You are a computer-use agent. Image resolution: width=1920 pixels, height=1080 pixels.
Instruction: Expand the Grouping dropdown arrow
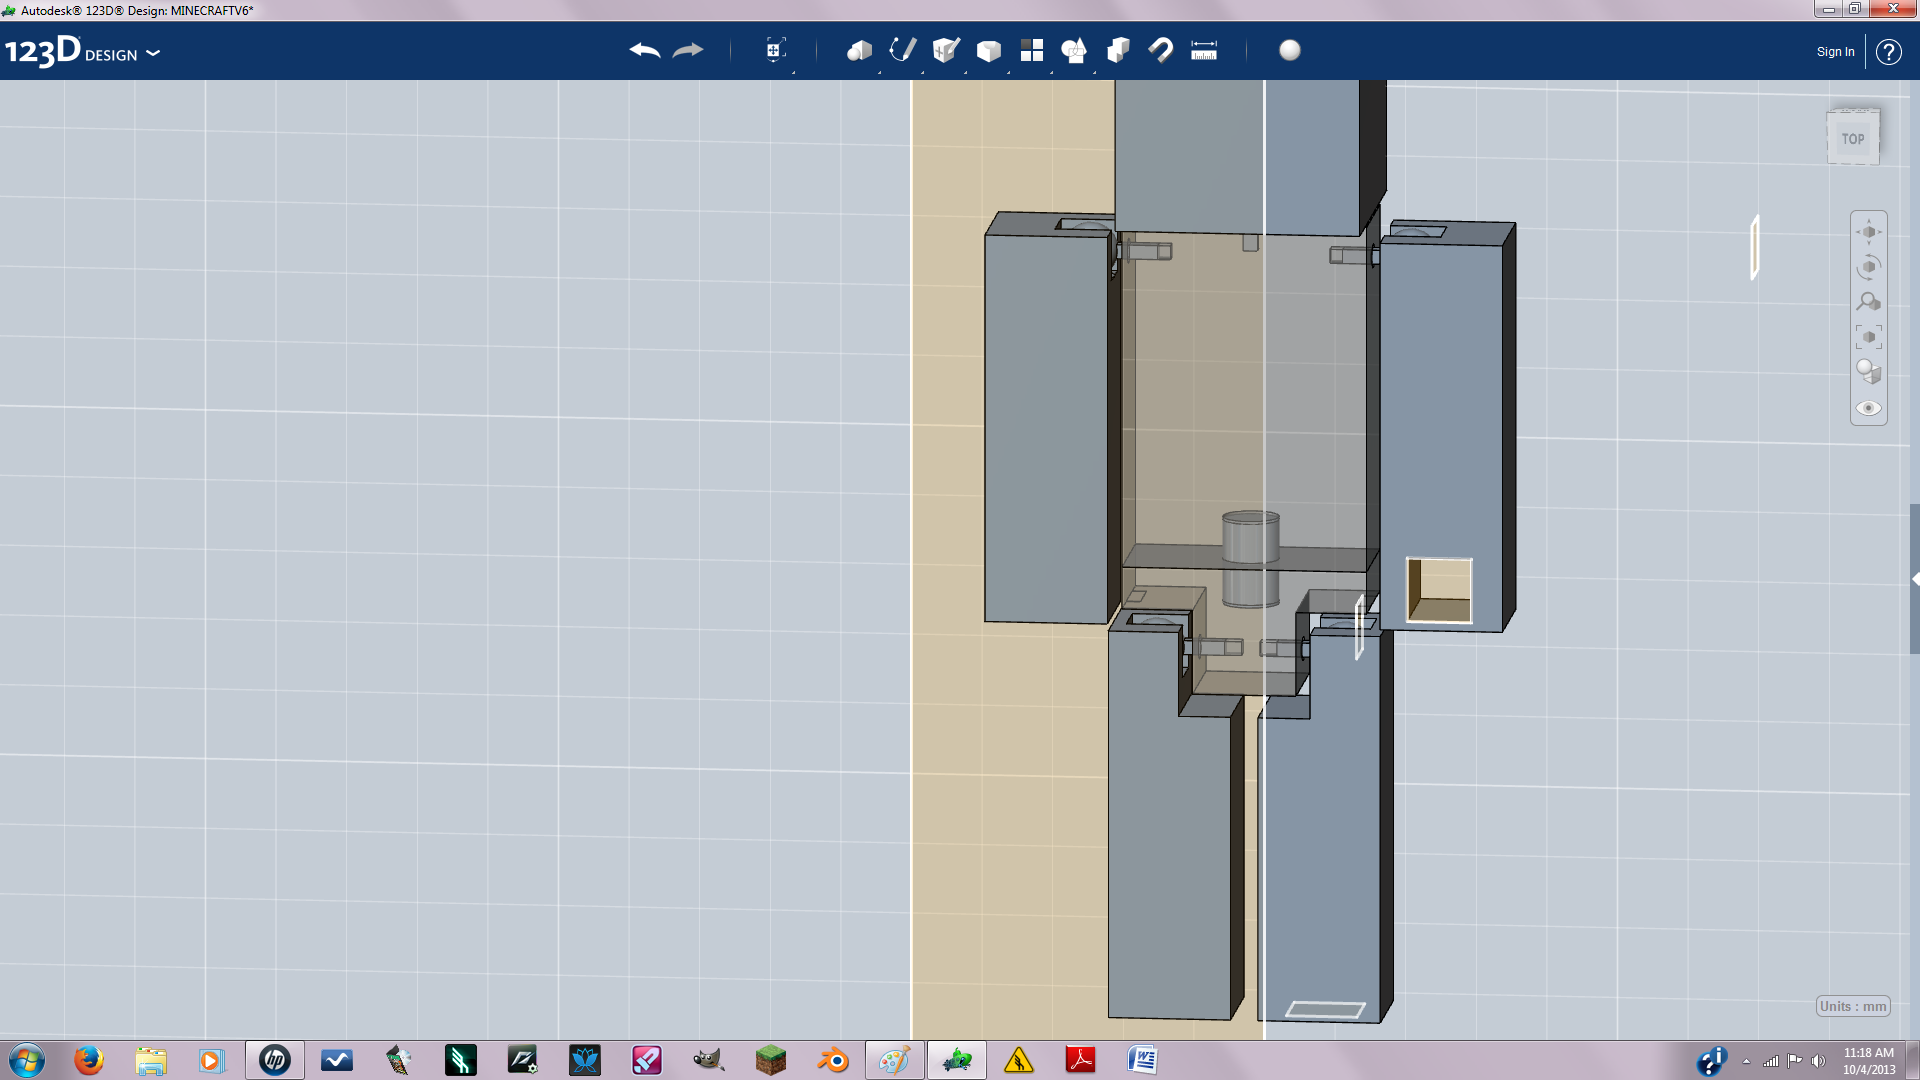pyautogui.click(x=1095, y=72)
